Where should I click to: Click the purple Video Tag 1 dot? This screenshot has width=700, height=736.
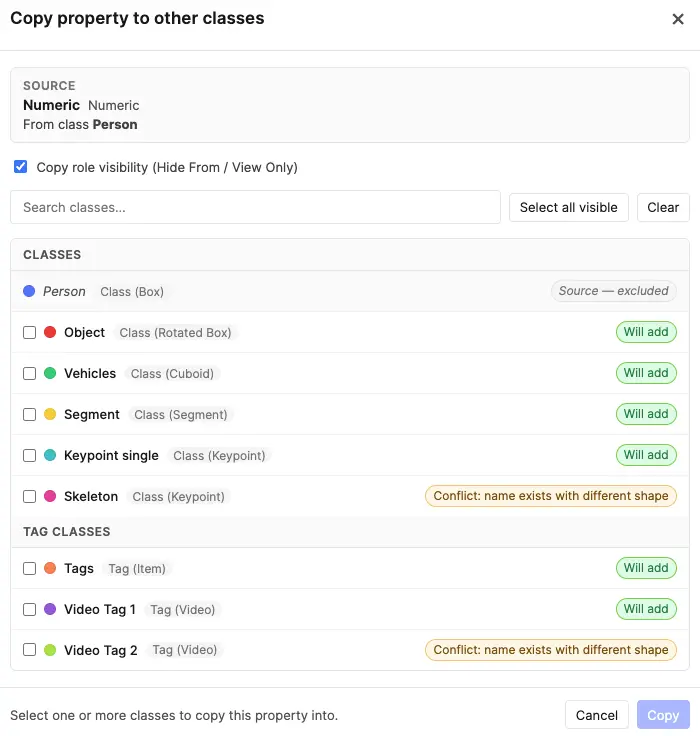pos(50,609)
